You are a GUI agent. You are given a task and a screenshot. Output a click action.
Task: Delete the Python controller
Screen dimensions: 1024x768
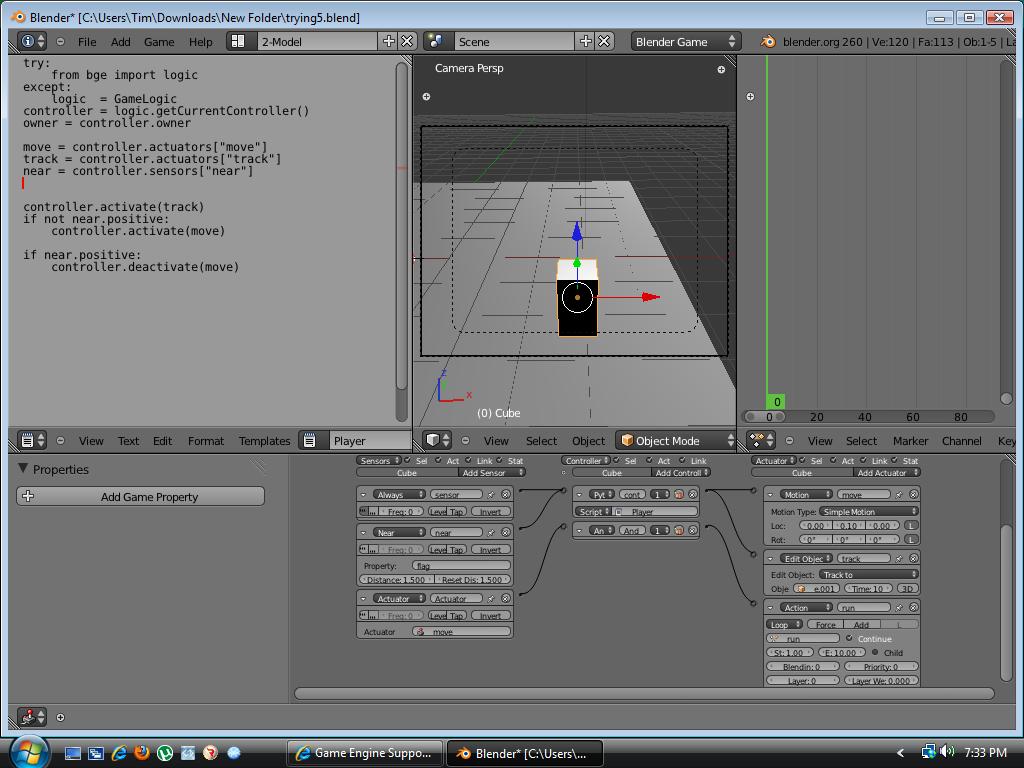pos(693,494)
